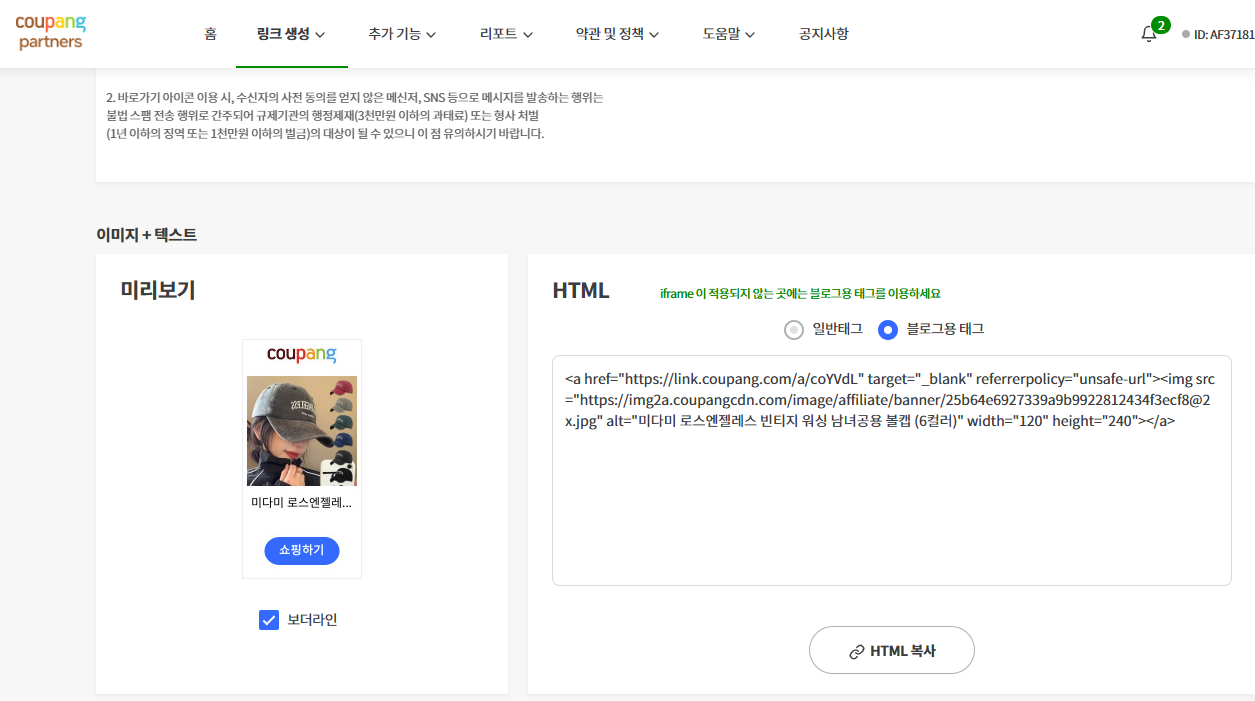
Task: Open the 공지사항 page from the menu
Action: [823, 33]
